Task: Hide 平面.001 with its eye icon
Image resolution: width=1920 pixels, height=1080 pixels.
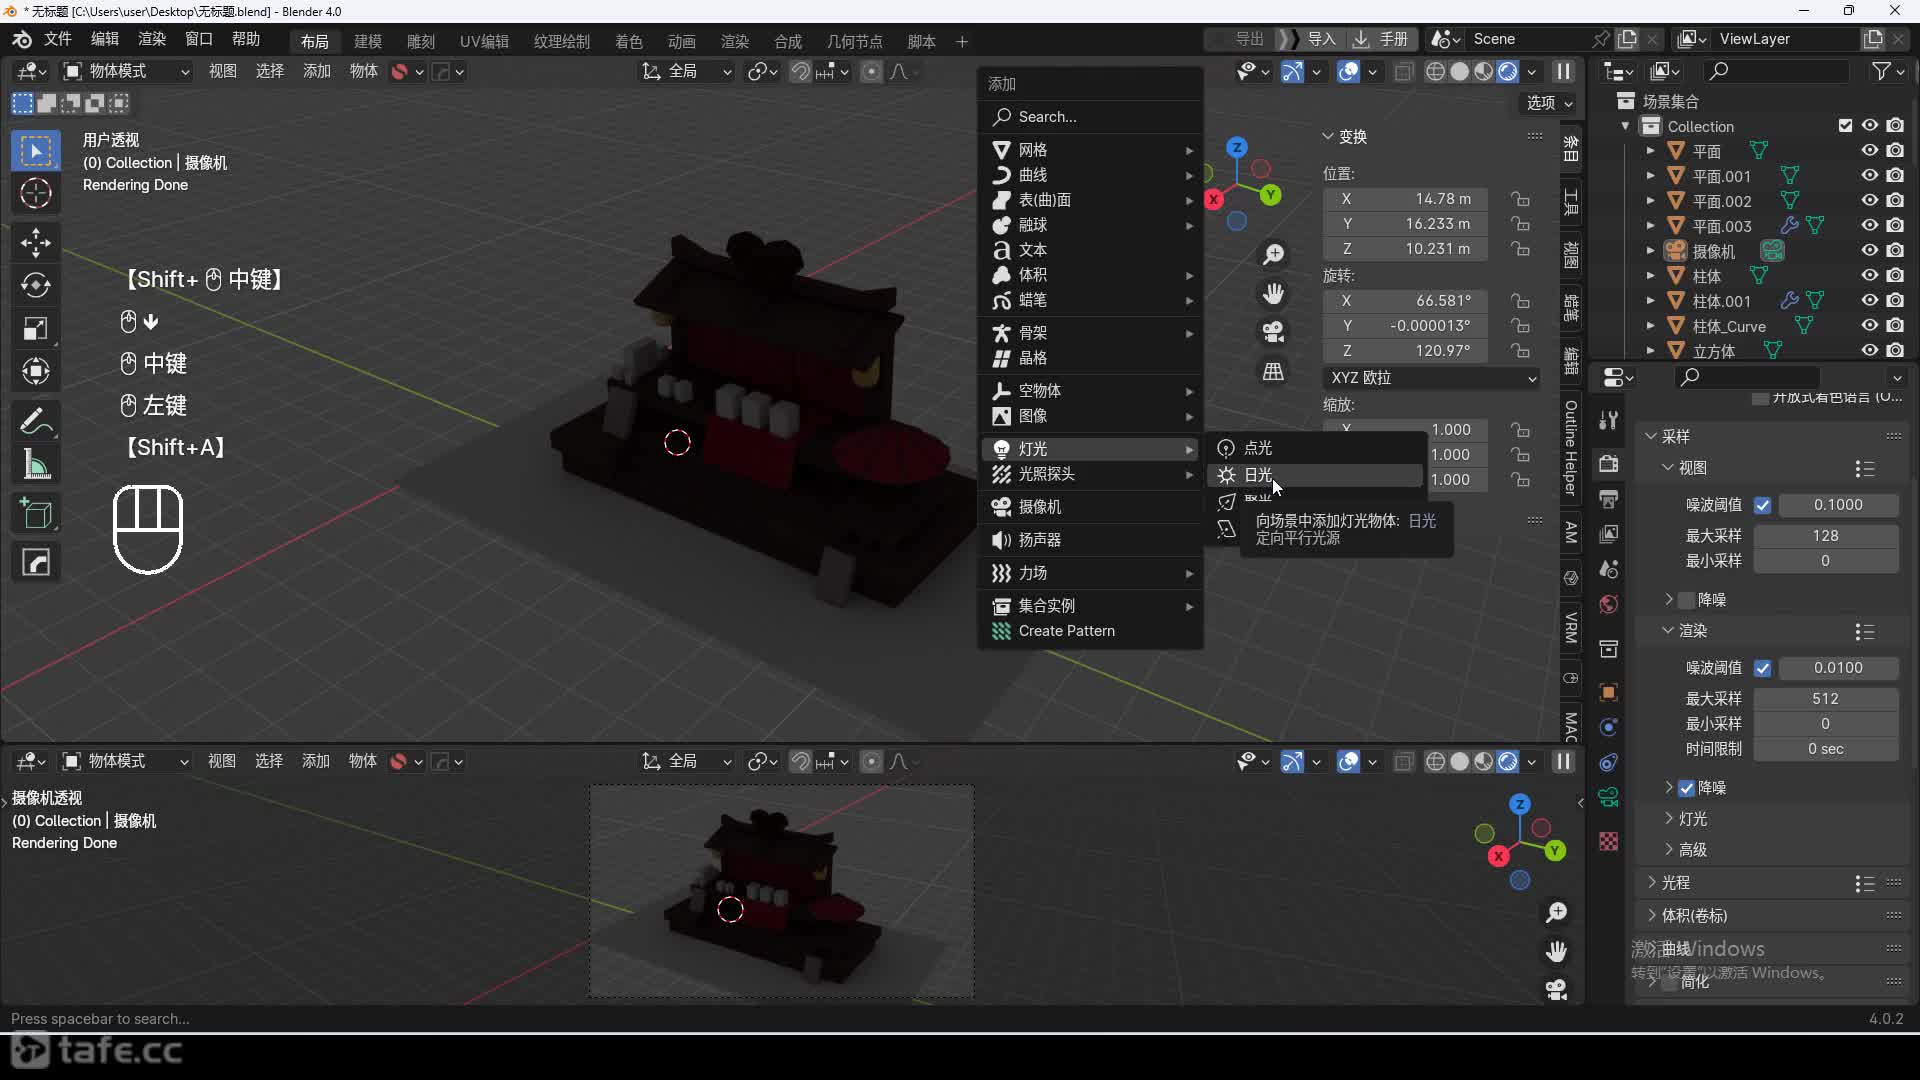Action: 1869,175
